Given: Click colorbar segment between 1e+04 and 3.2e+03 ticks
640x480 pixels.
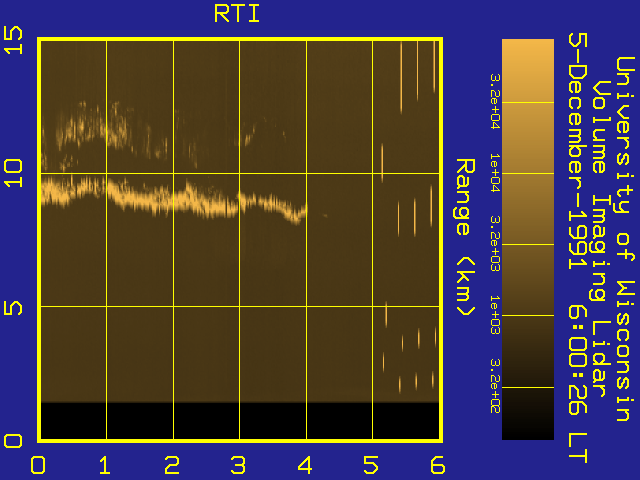Looking at the screenshot, I should click(x=528, y=209).
